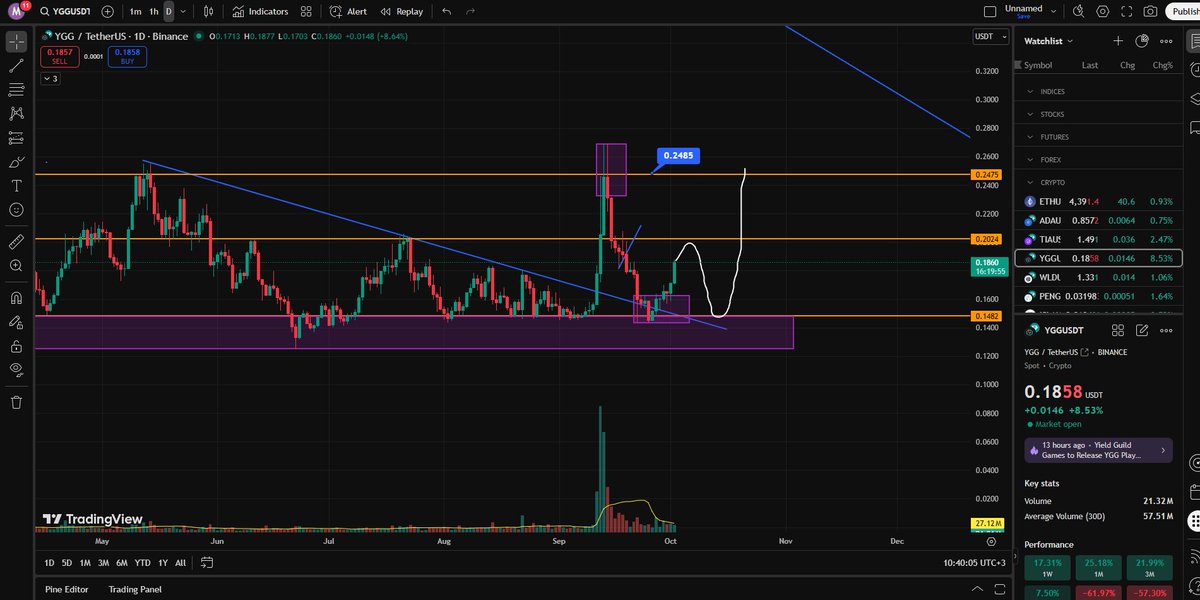Set the 1M date range
Viewport: 1200px width, 600px height.
pos(85,562)
